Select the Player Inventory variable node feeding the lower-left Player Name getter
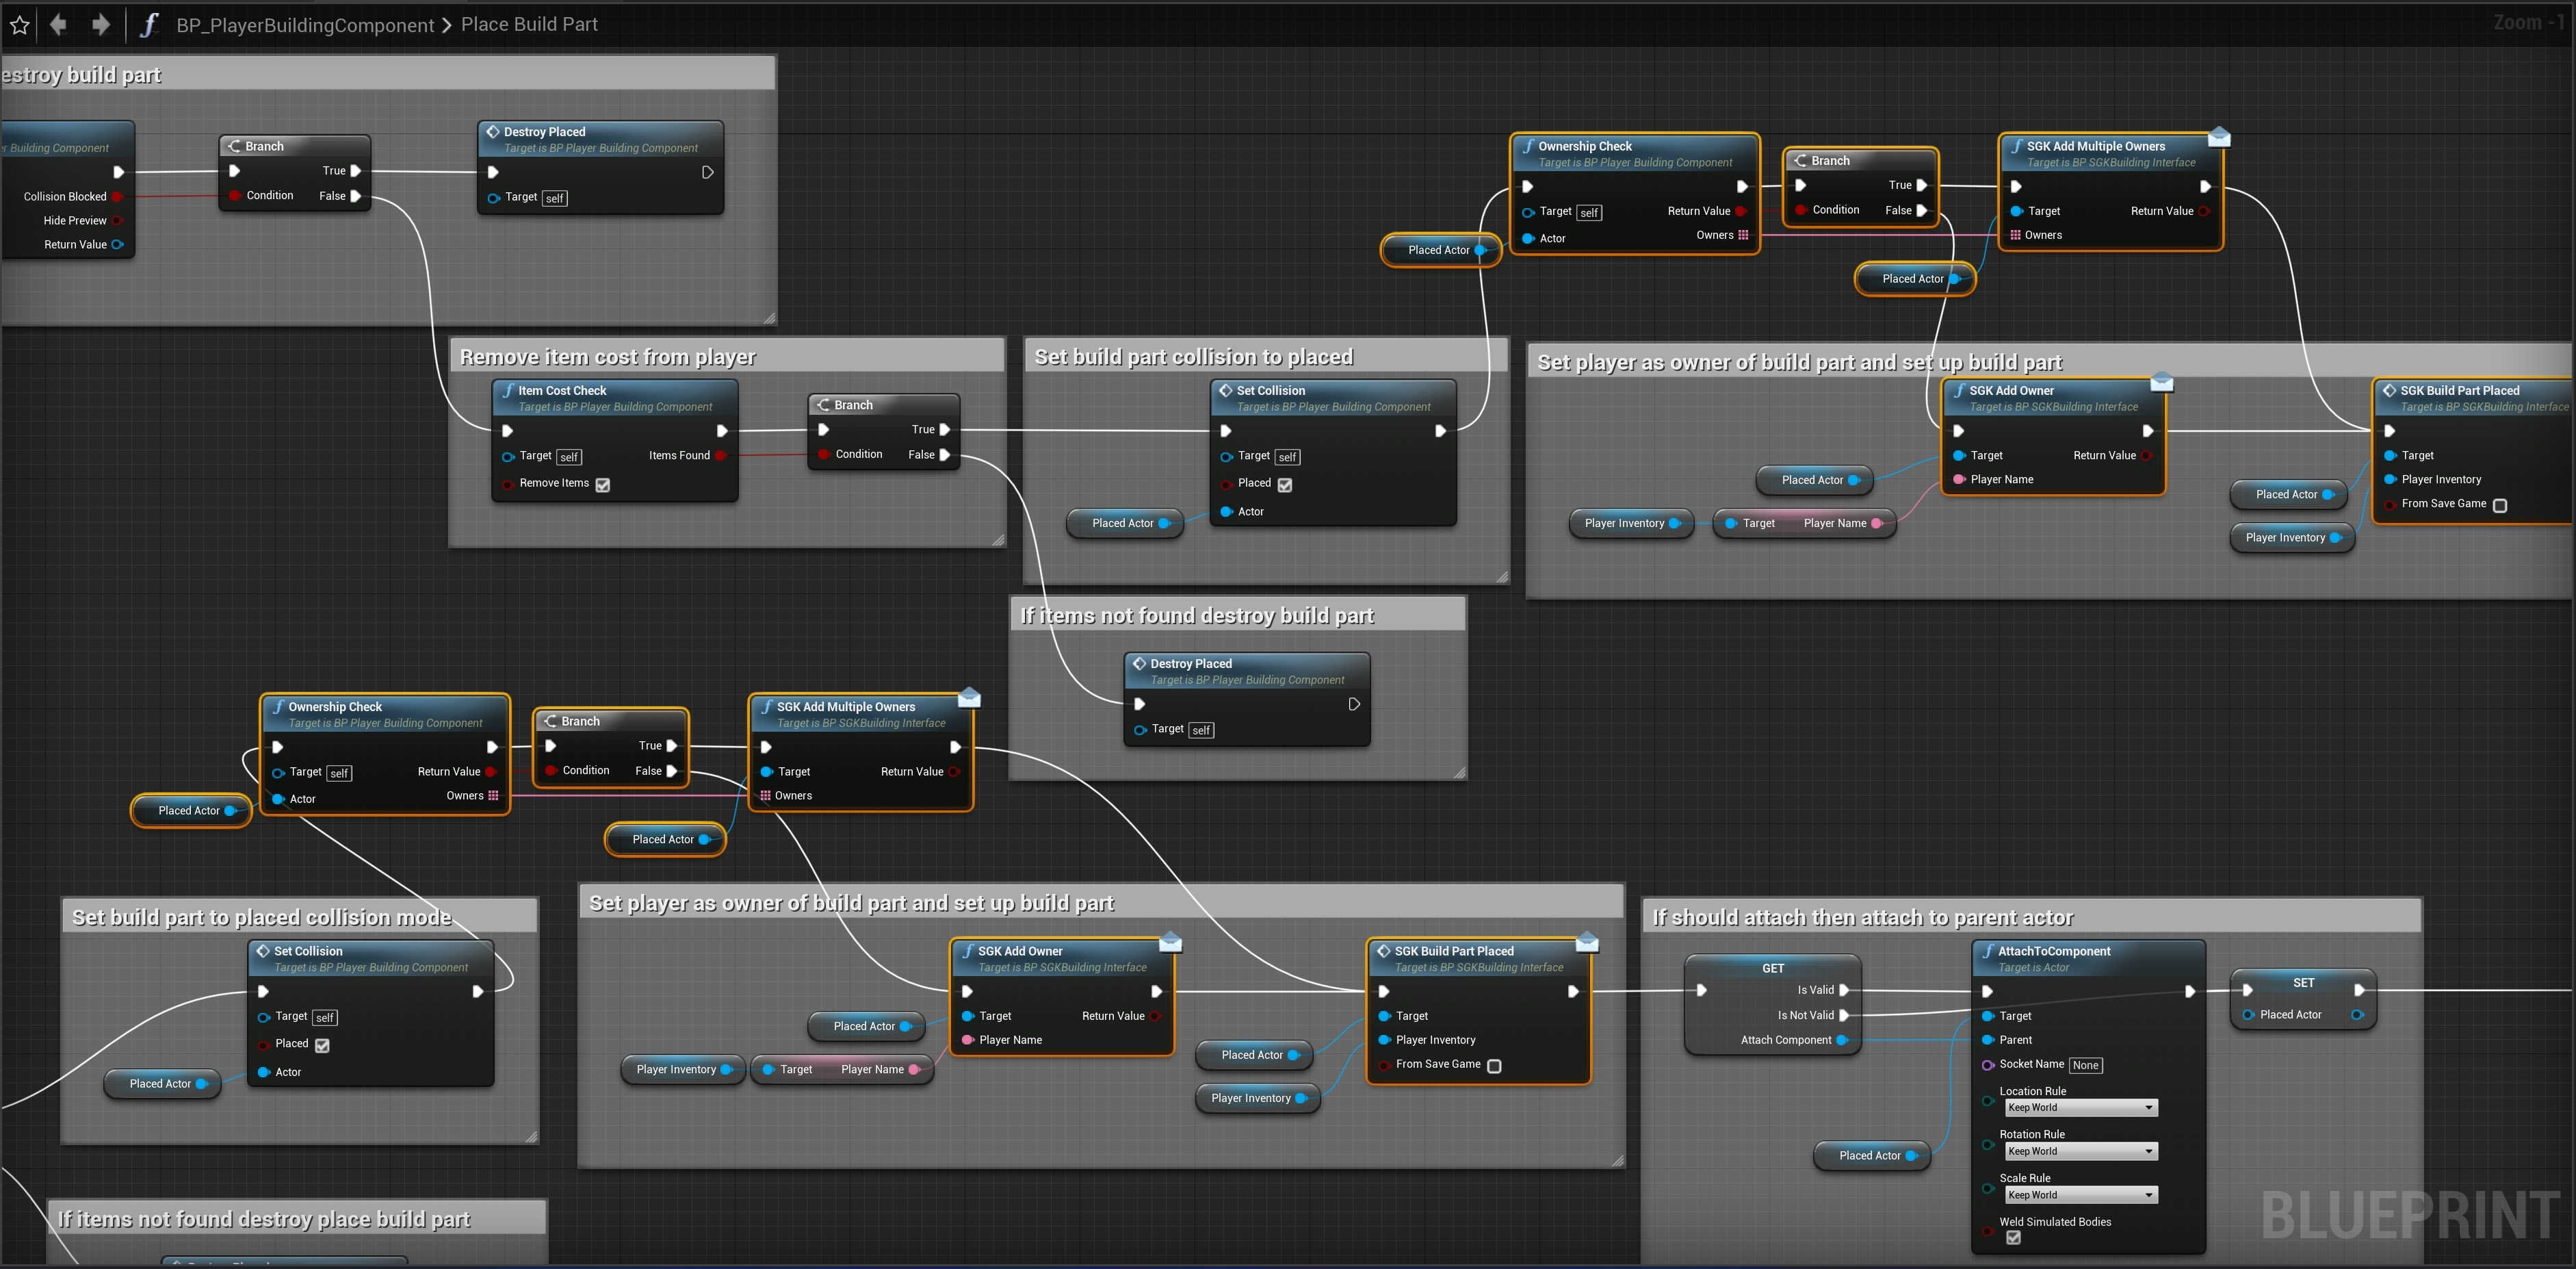 click(677, 1070)
